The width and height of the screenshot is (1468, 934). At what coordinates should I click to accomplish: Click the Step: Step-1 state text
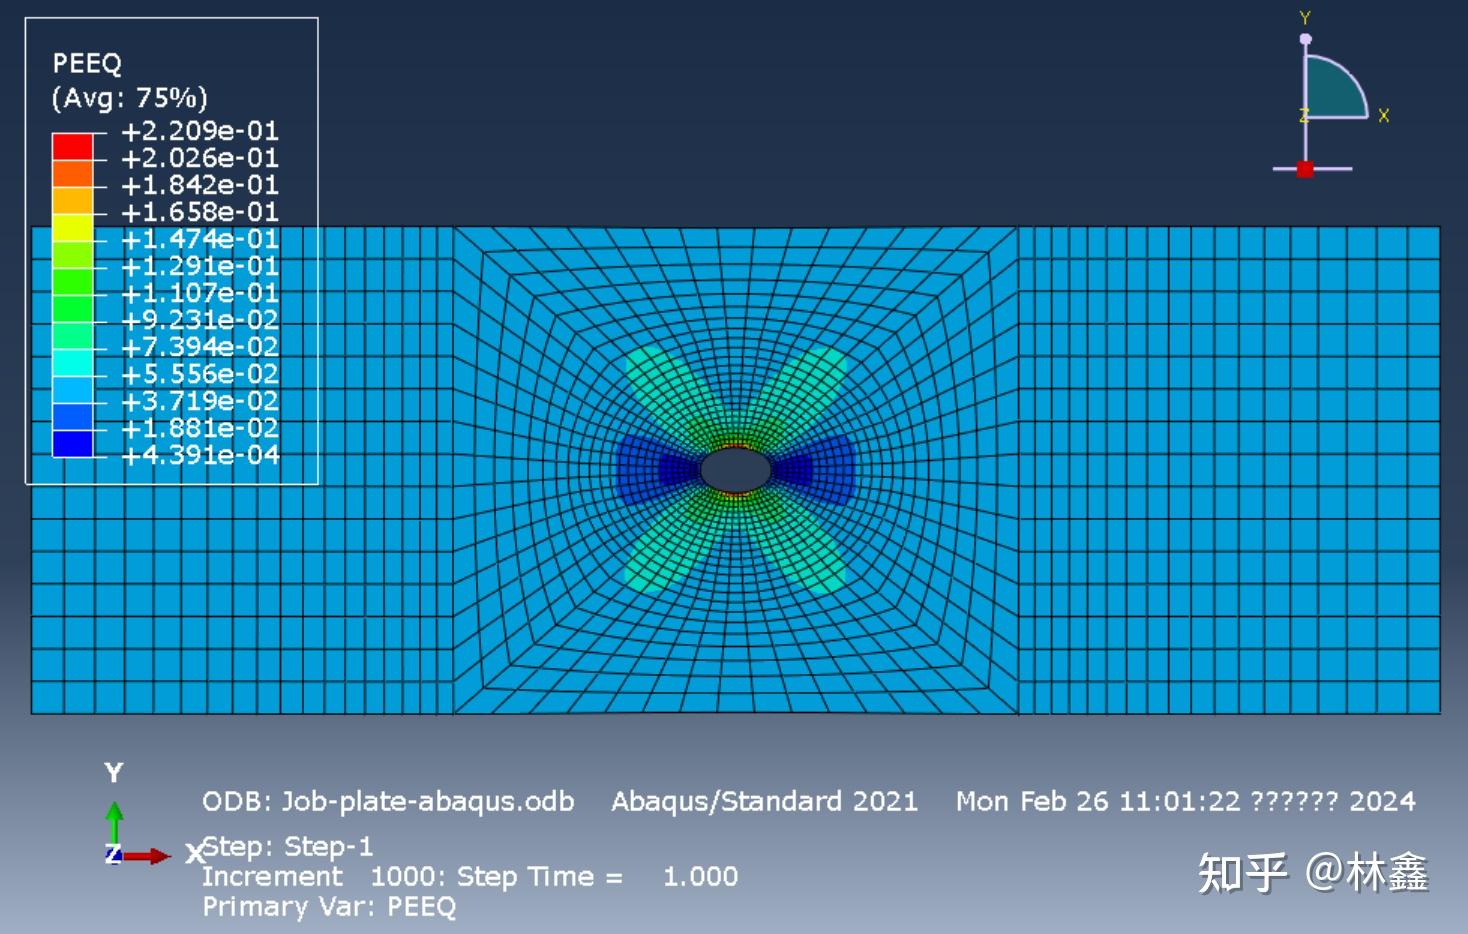(288, 847)
